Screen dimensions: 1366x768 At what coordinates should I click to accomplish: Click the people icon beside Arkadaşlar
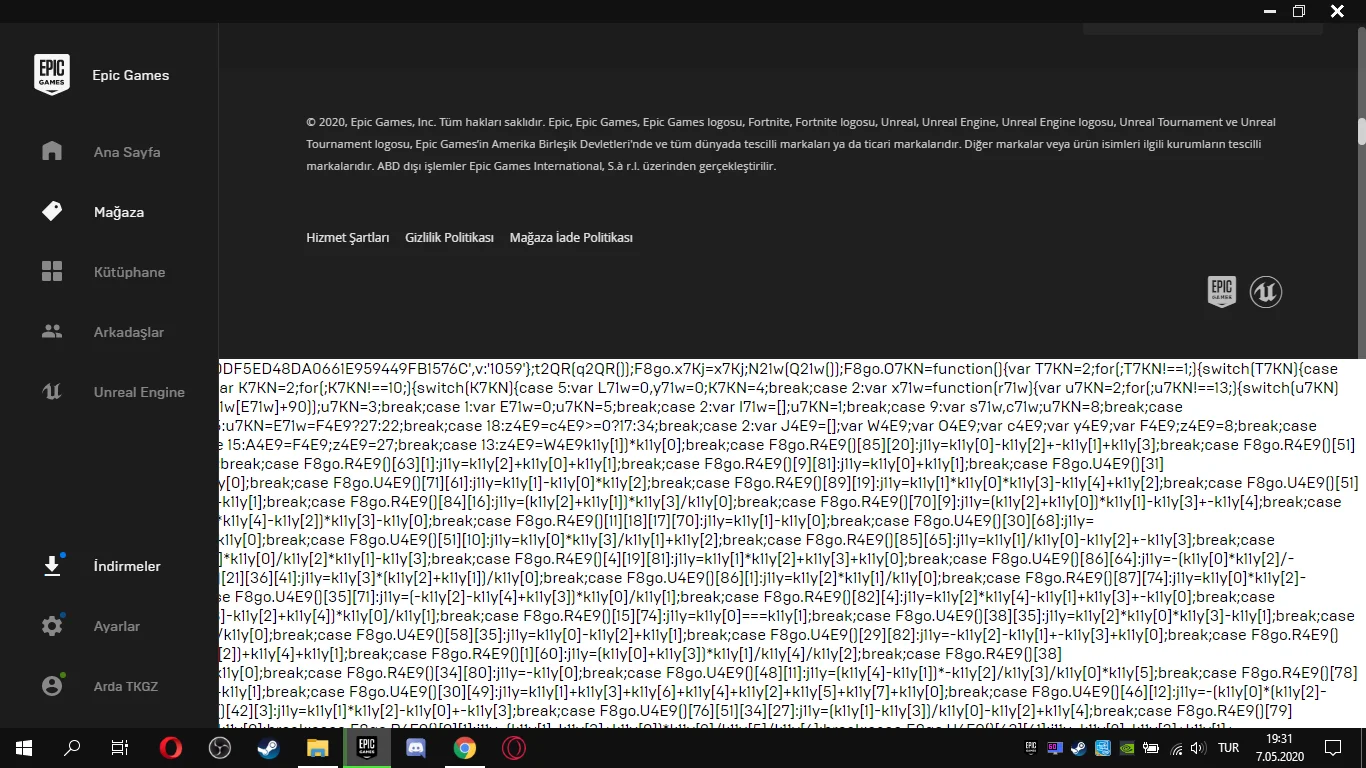coord(52,331)
